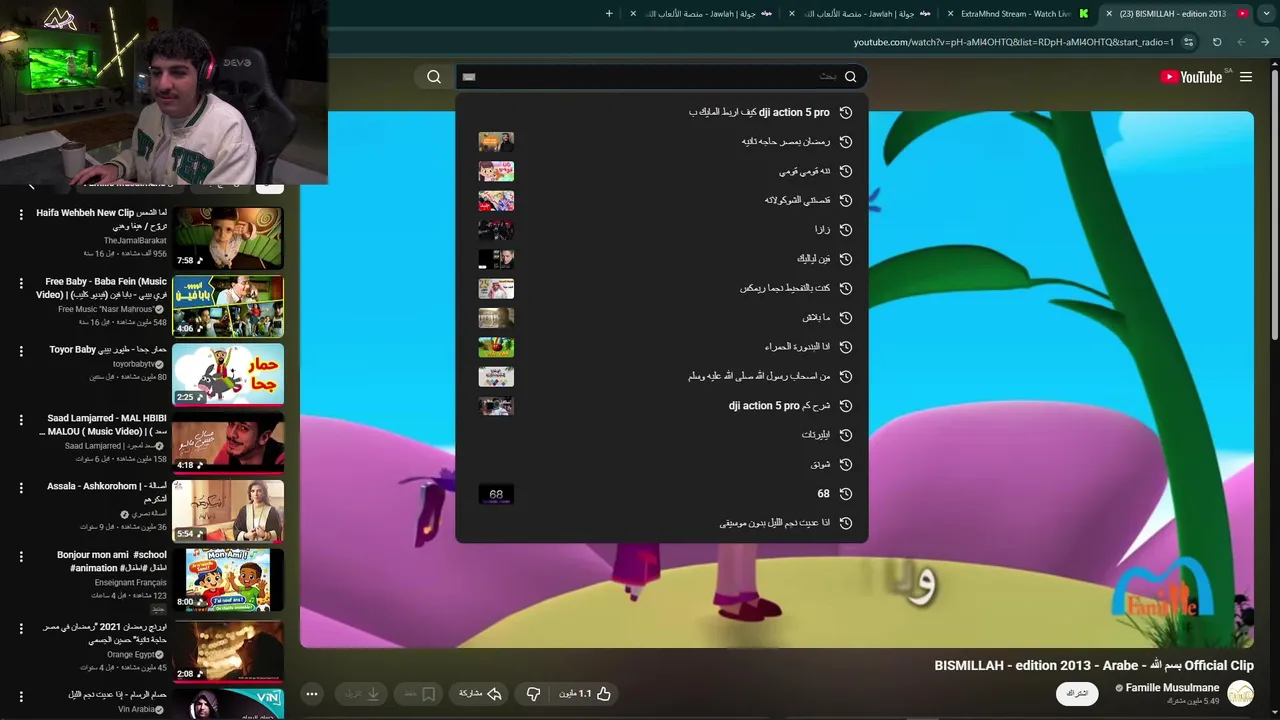Switch to the ExtraMhnd Stream tab
Image resolution: width=1280 pixels, height=720 pixels.
1015,14
